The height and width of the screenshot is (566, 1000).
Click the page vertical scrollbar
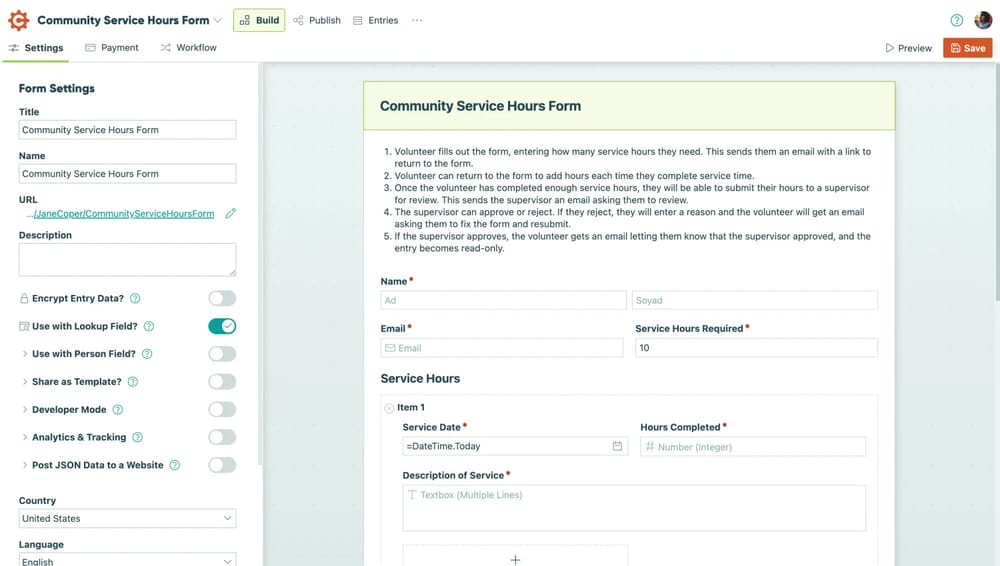[997, 182]
